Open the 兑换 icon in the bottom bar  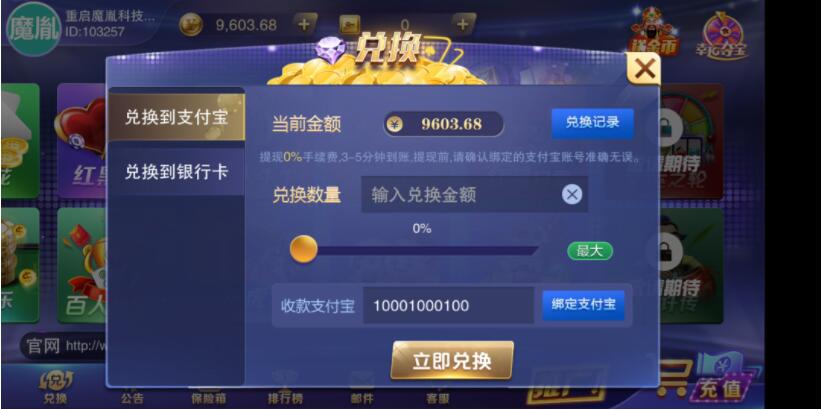pos(56,387)
